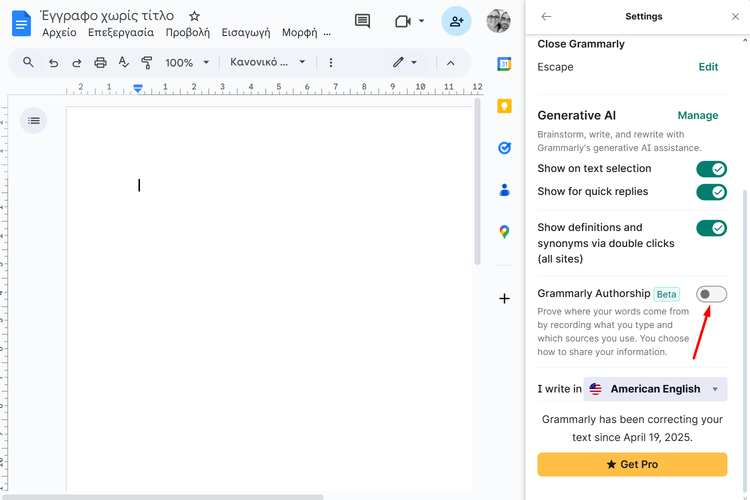Screen dimensions: 750x500
Task: Open Contacts side panel
Action: [504, 190]
